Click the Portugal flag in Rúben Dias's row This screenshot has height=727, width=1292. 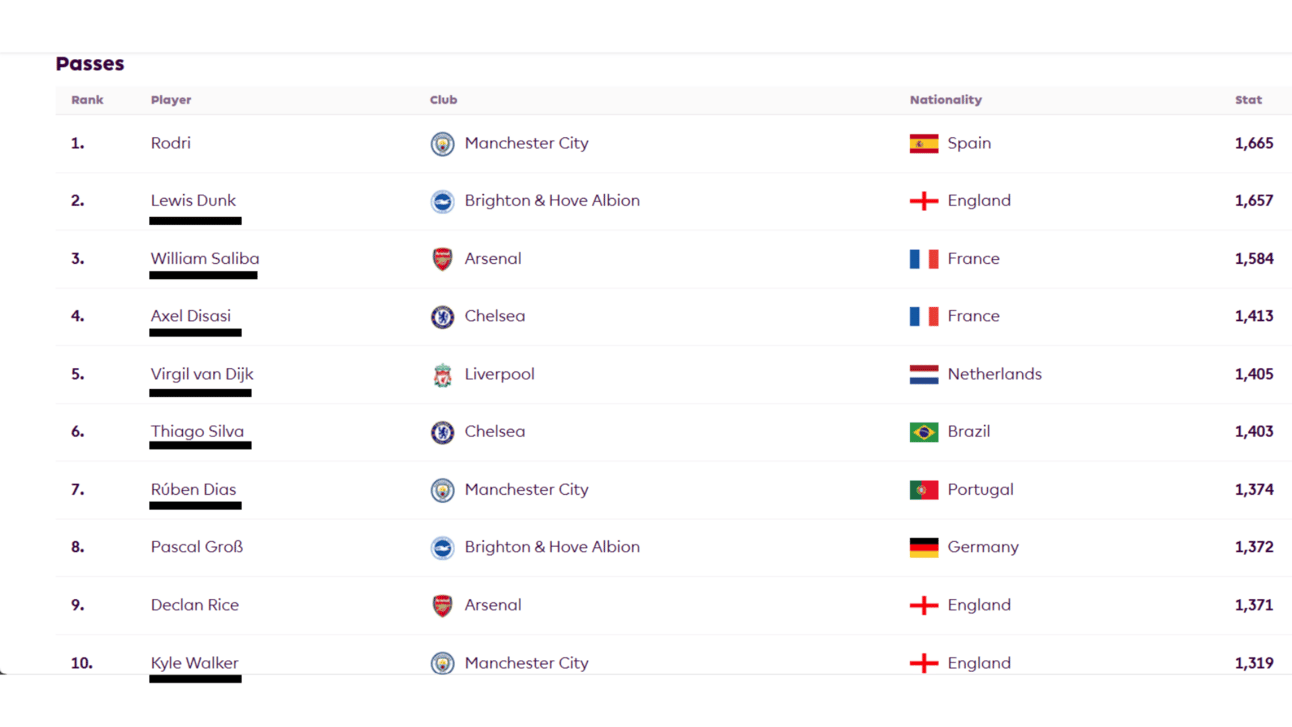pos(924,490)
